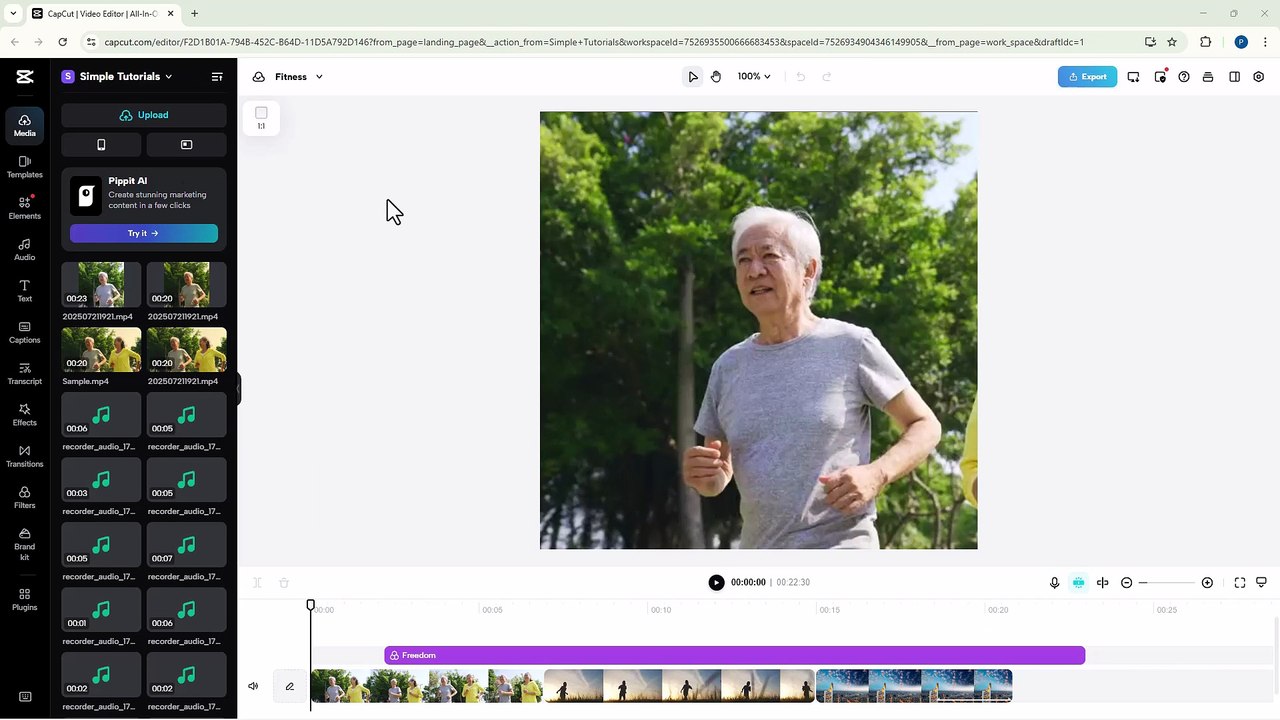Open the 100% zoom level dropdown
This screenshot has height=720, width=1280.
pos(754,76)
